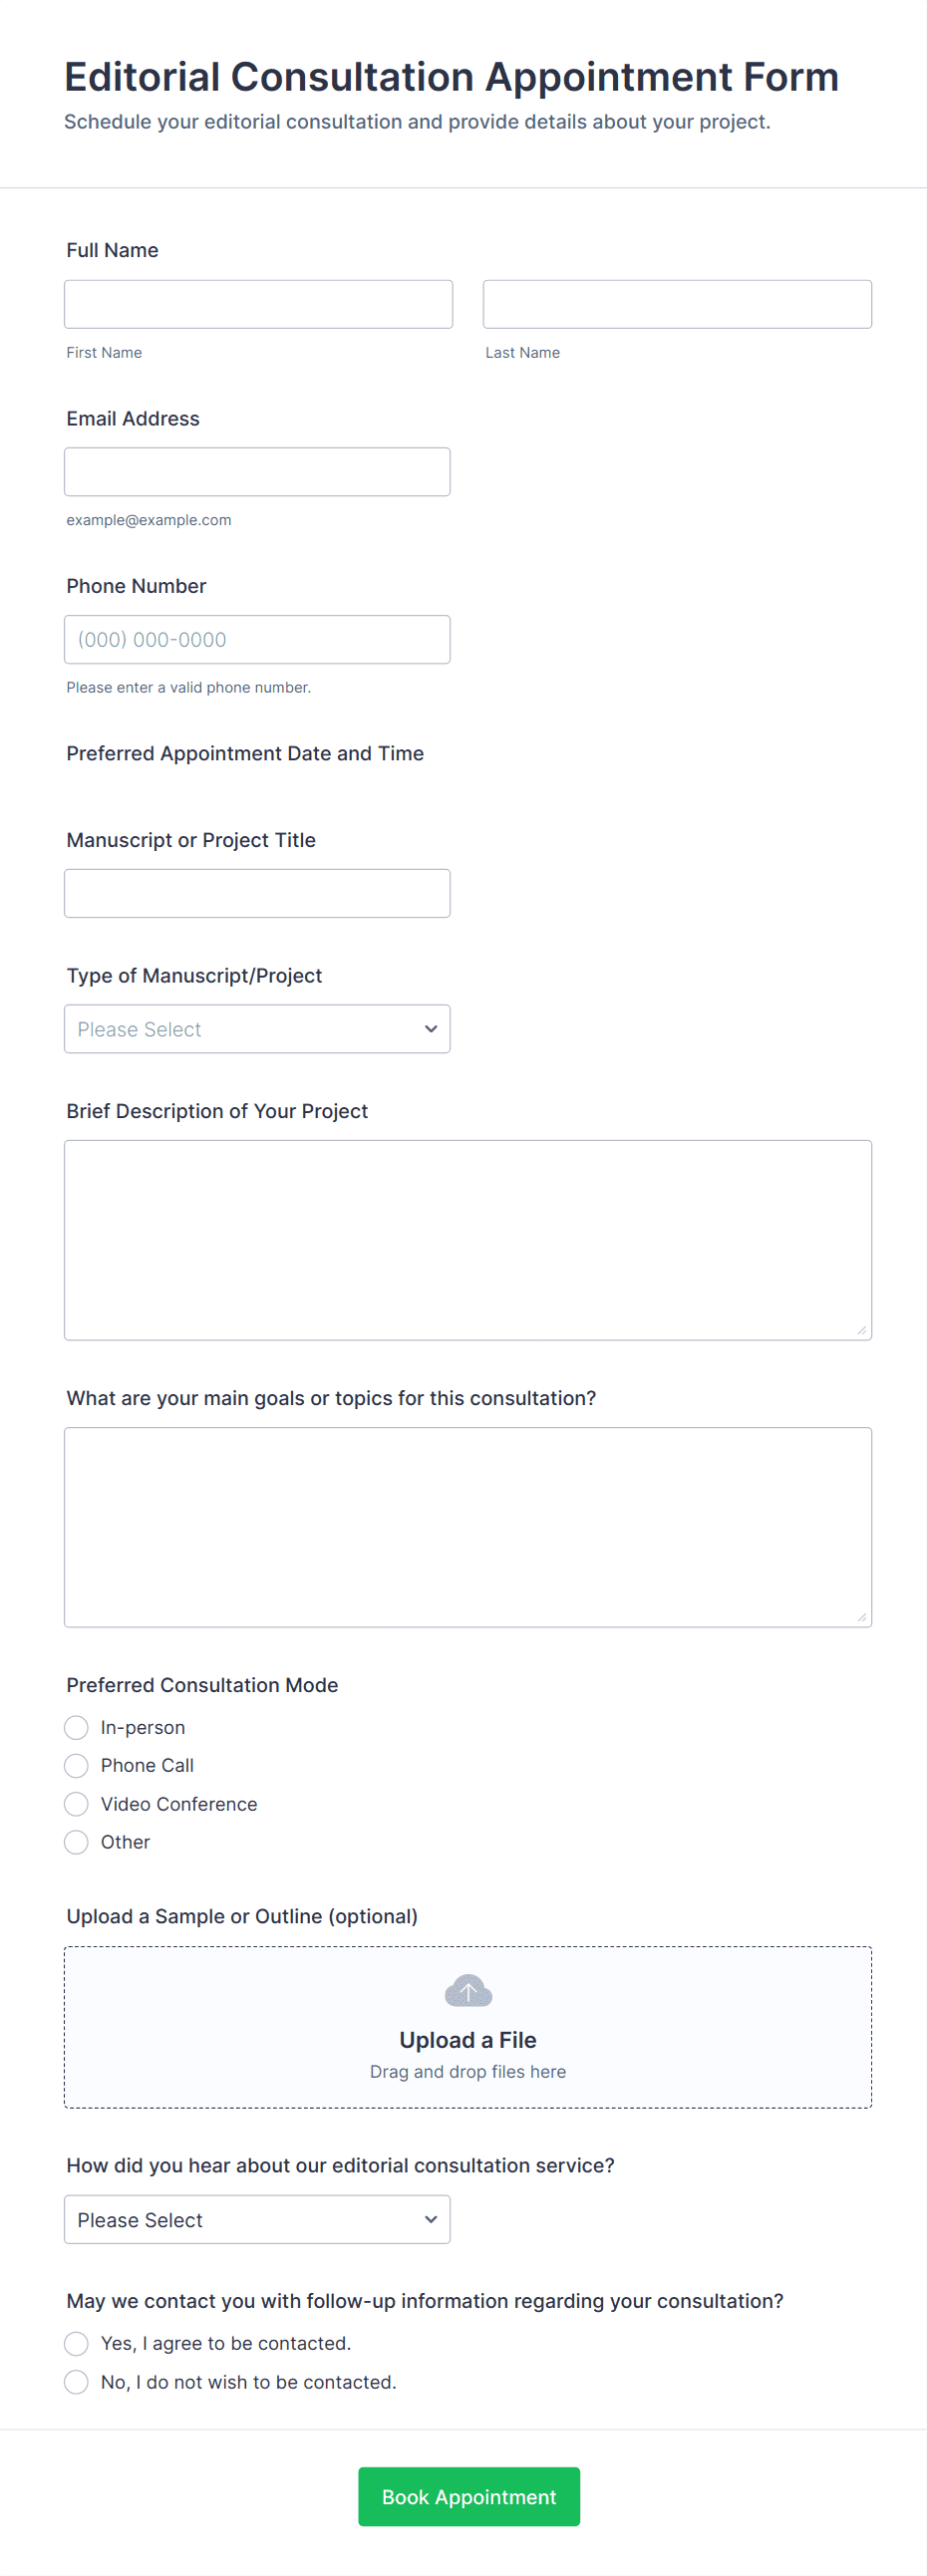
Task: Agree to be contacted for follow-up
Action: (76, 2343)
